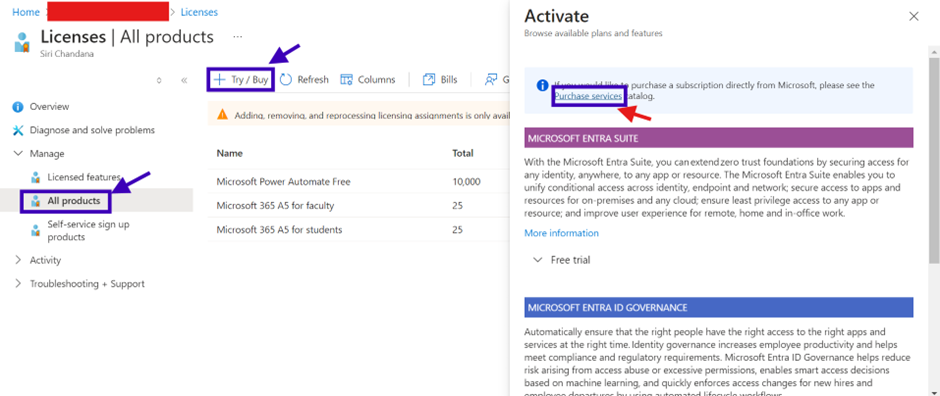Open Microsoft 365 A5 for students
The image size is (940, 396).
279,229
